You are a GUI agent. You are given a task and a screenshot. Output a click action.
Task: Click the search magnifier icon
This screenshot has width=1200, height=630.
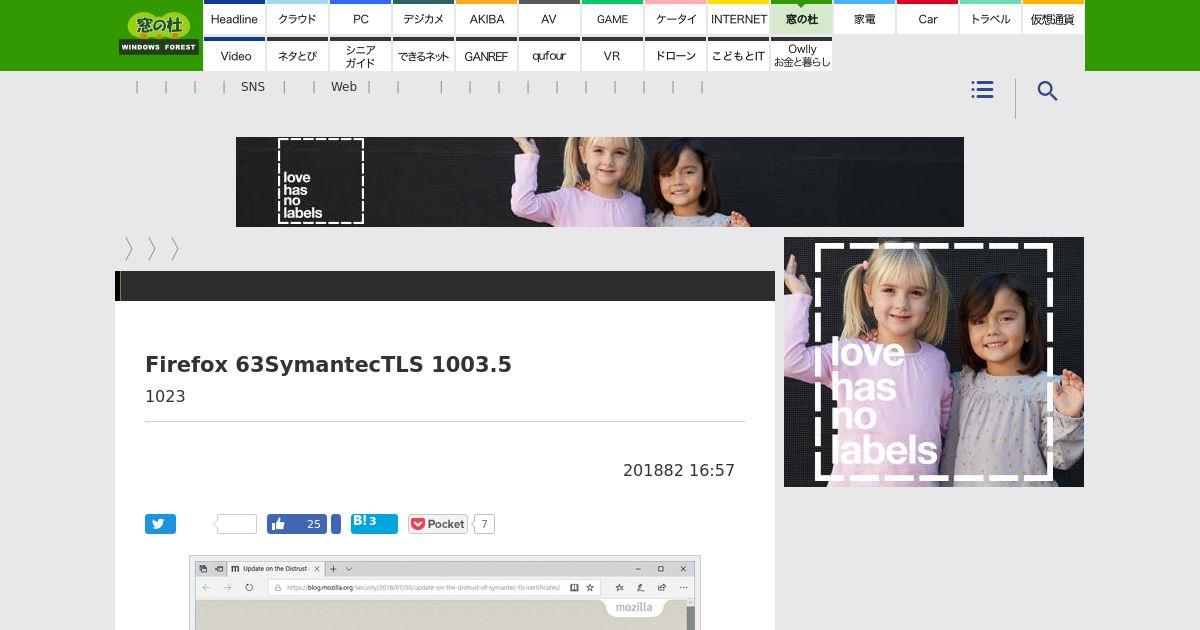click(1047, 91)
